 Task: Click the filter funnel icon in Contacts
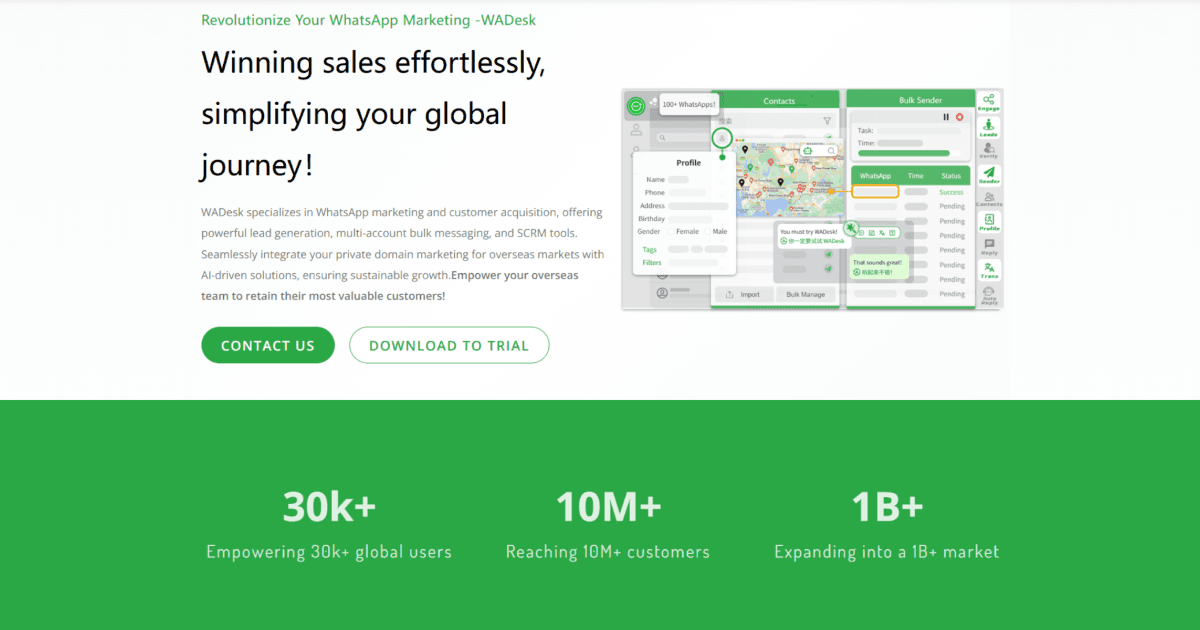(x=827, y=121)
